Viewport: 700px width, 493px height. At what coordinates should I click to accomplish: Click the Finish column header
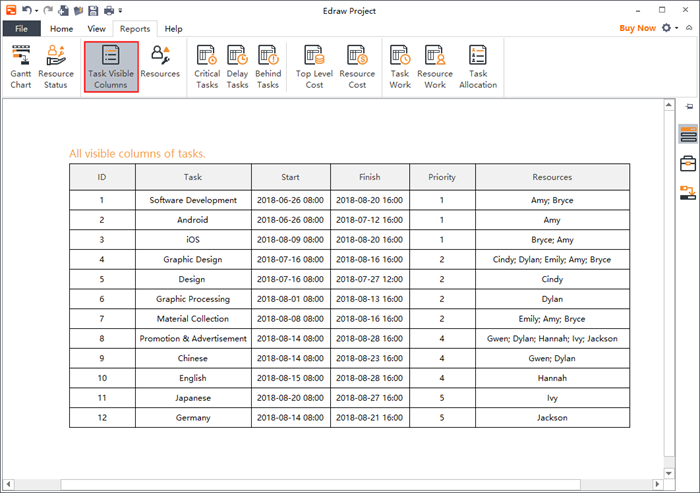coord(370,177)
